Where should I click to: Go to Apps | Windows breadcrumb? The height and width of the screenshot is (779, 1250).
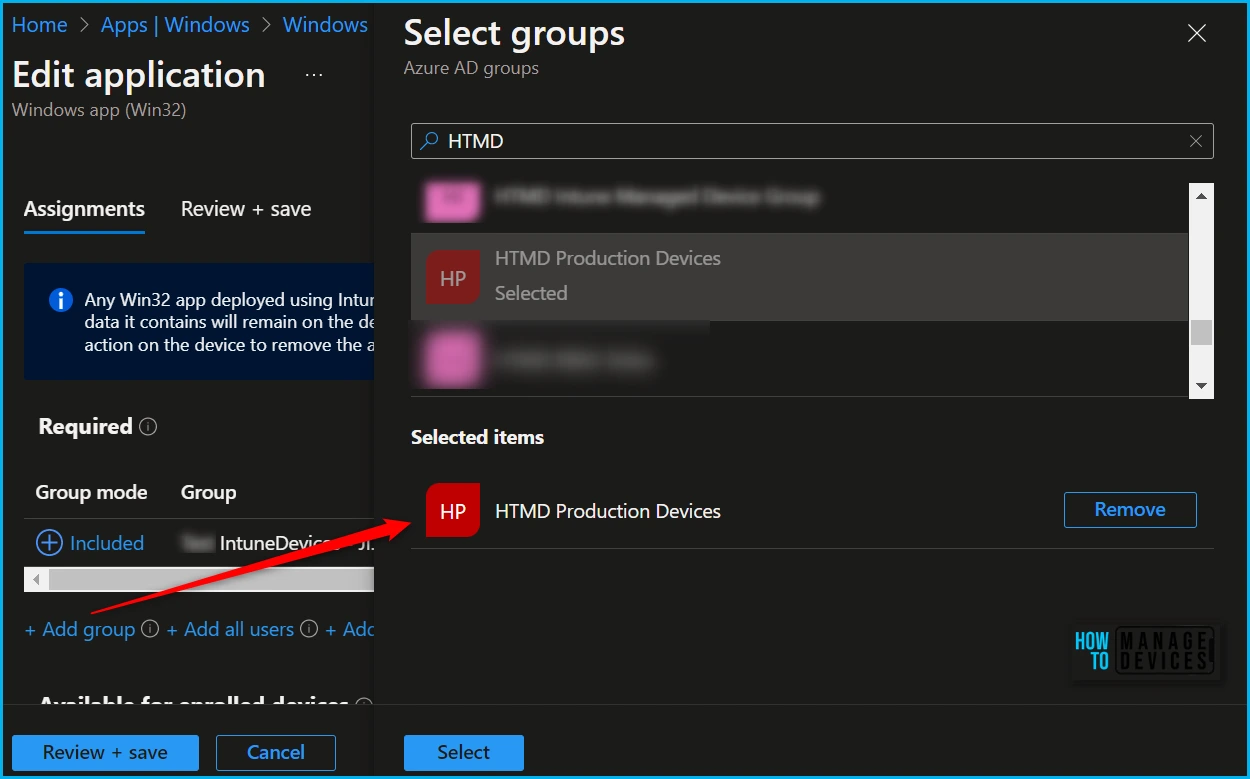pyautogui.click(x=175, y=25)
